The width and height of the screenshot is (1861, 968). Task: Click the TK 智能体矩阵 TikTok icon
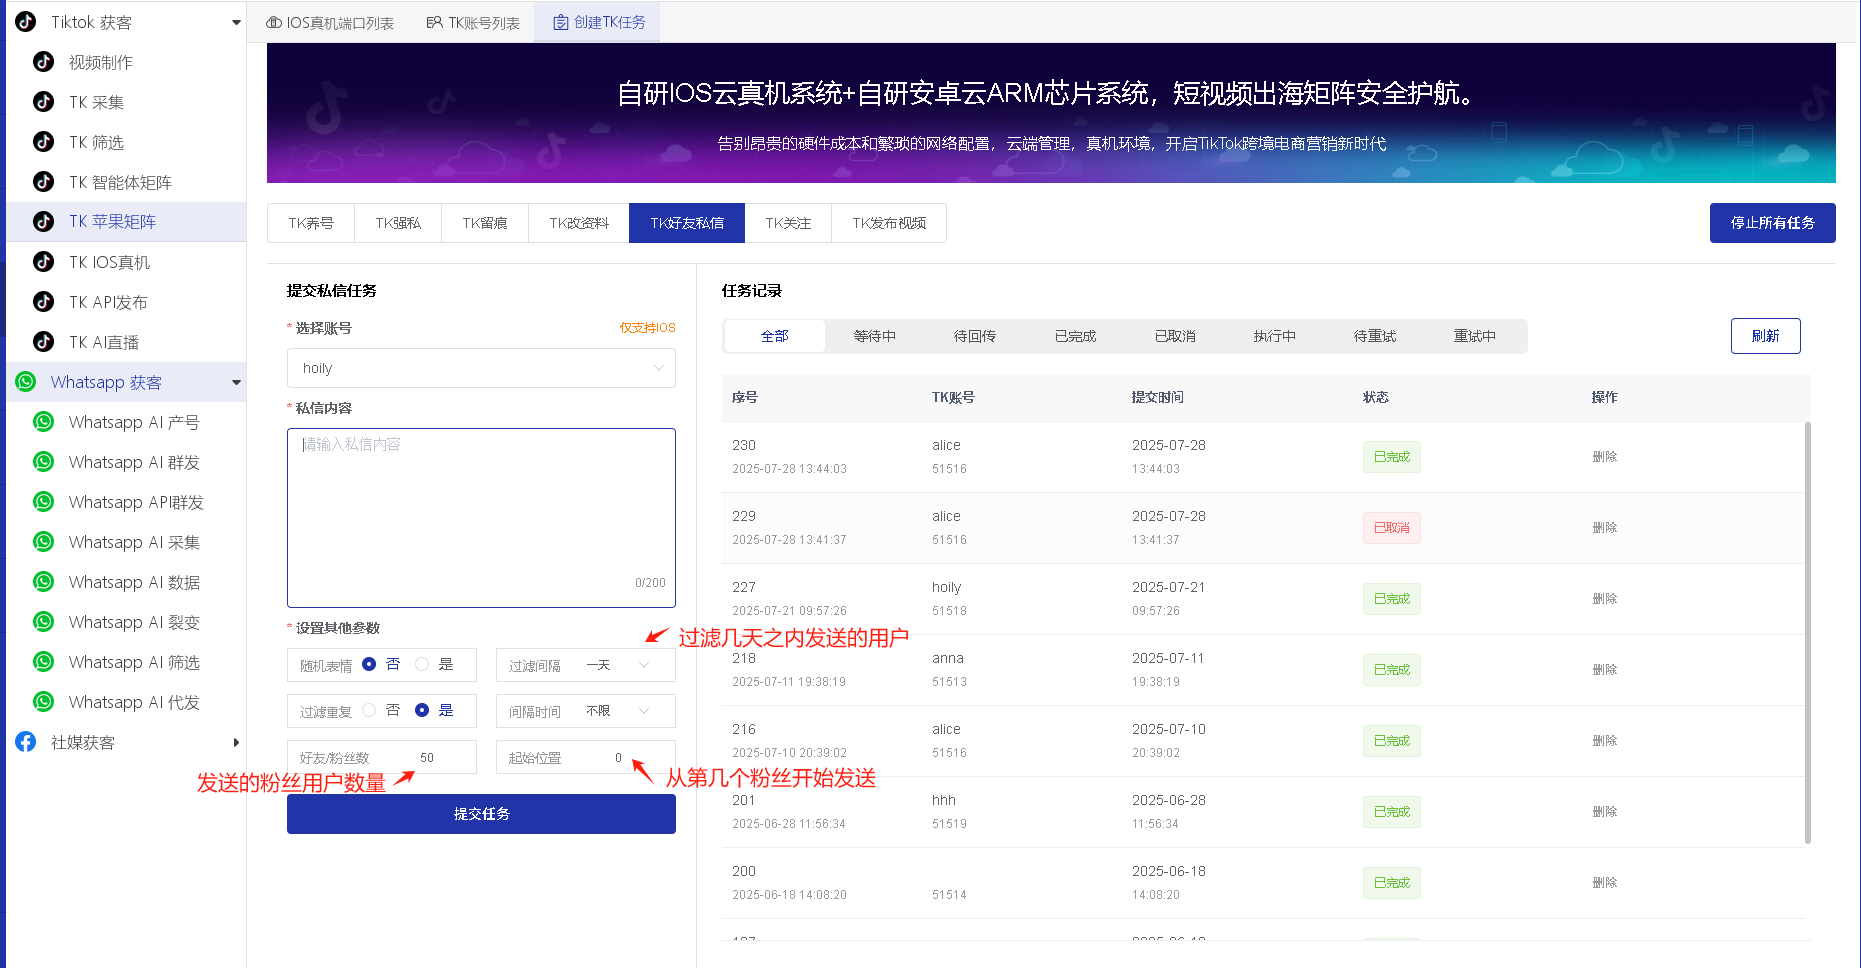tap(42, 181)
